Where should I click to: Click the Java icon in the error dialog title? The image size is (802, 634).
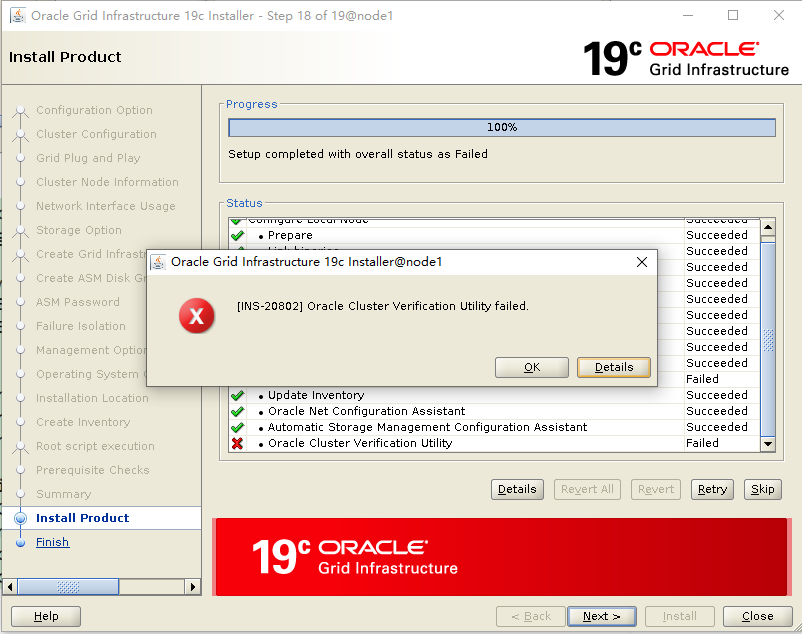(158, 262)
